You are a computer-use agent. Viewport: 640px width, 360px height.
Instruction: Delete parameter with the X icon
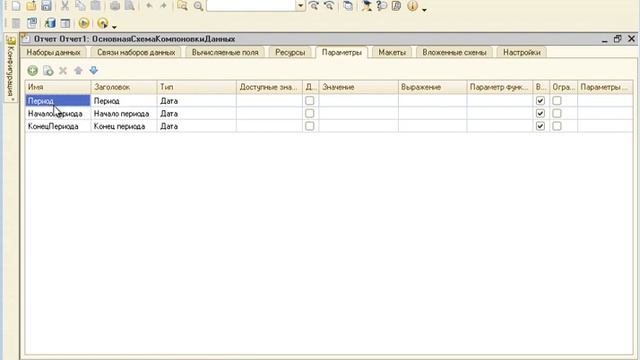63,71
